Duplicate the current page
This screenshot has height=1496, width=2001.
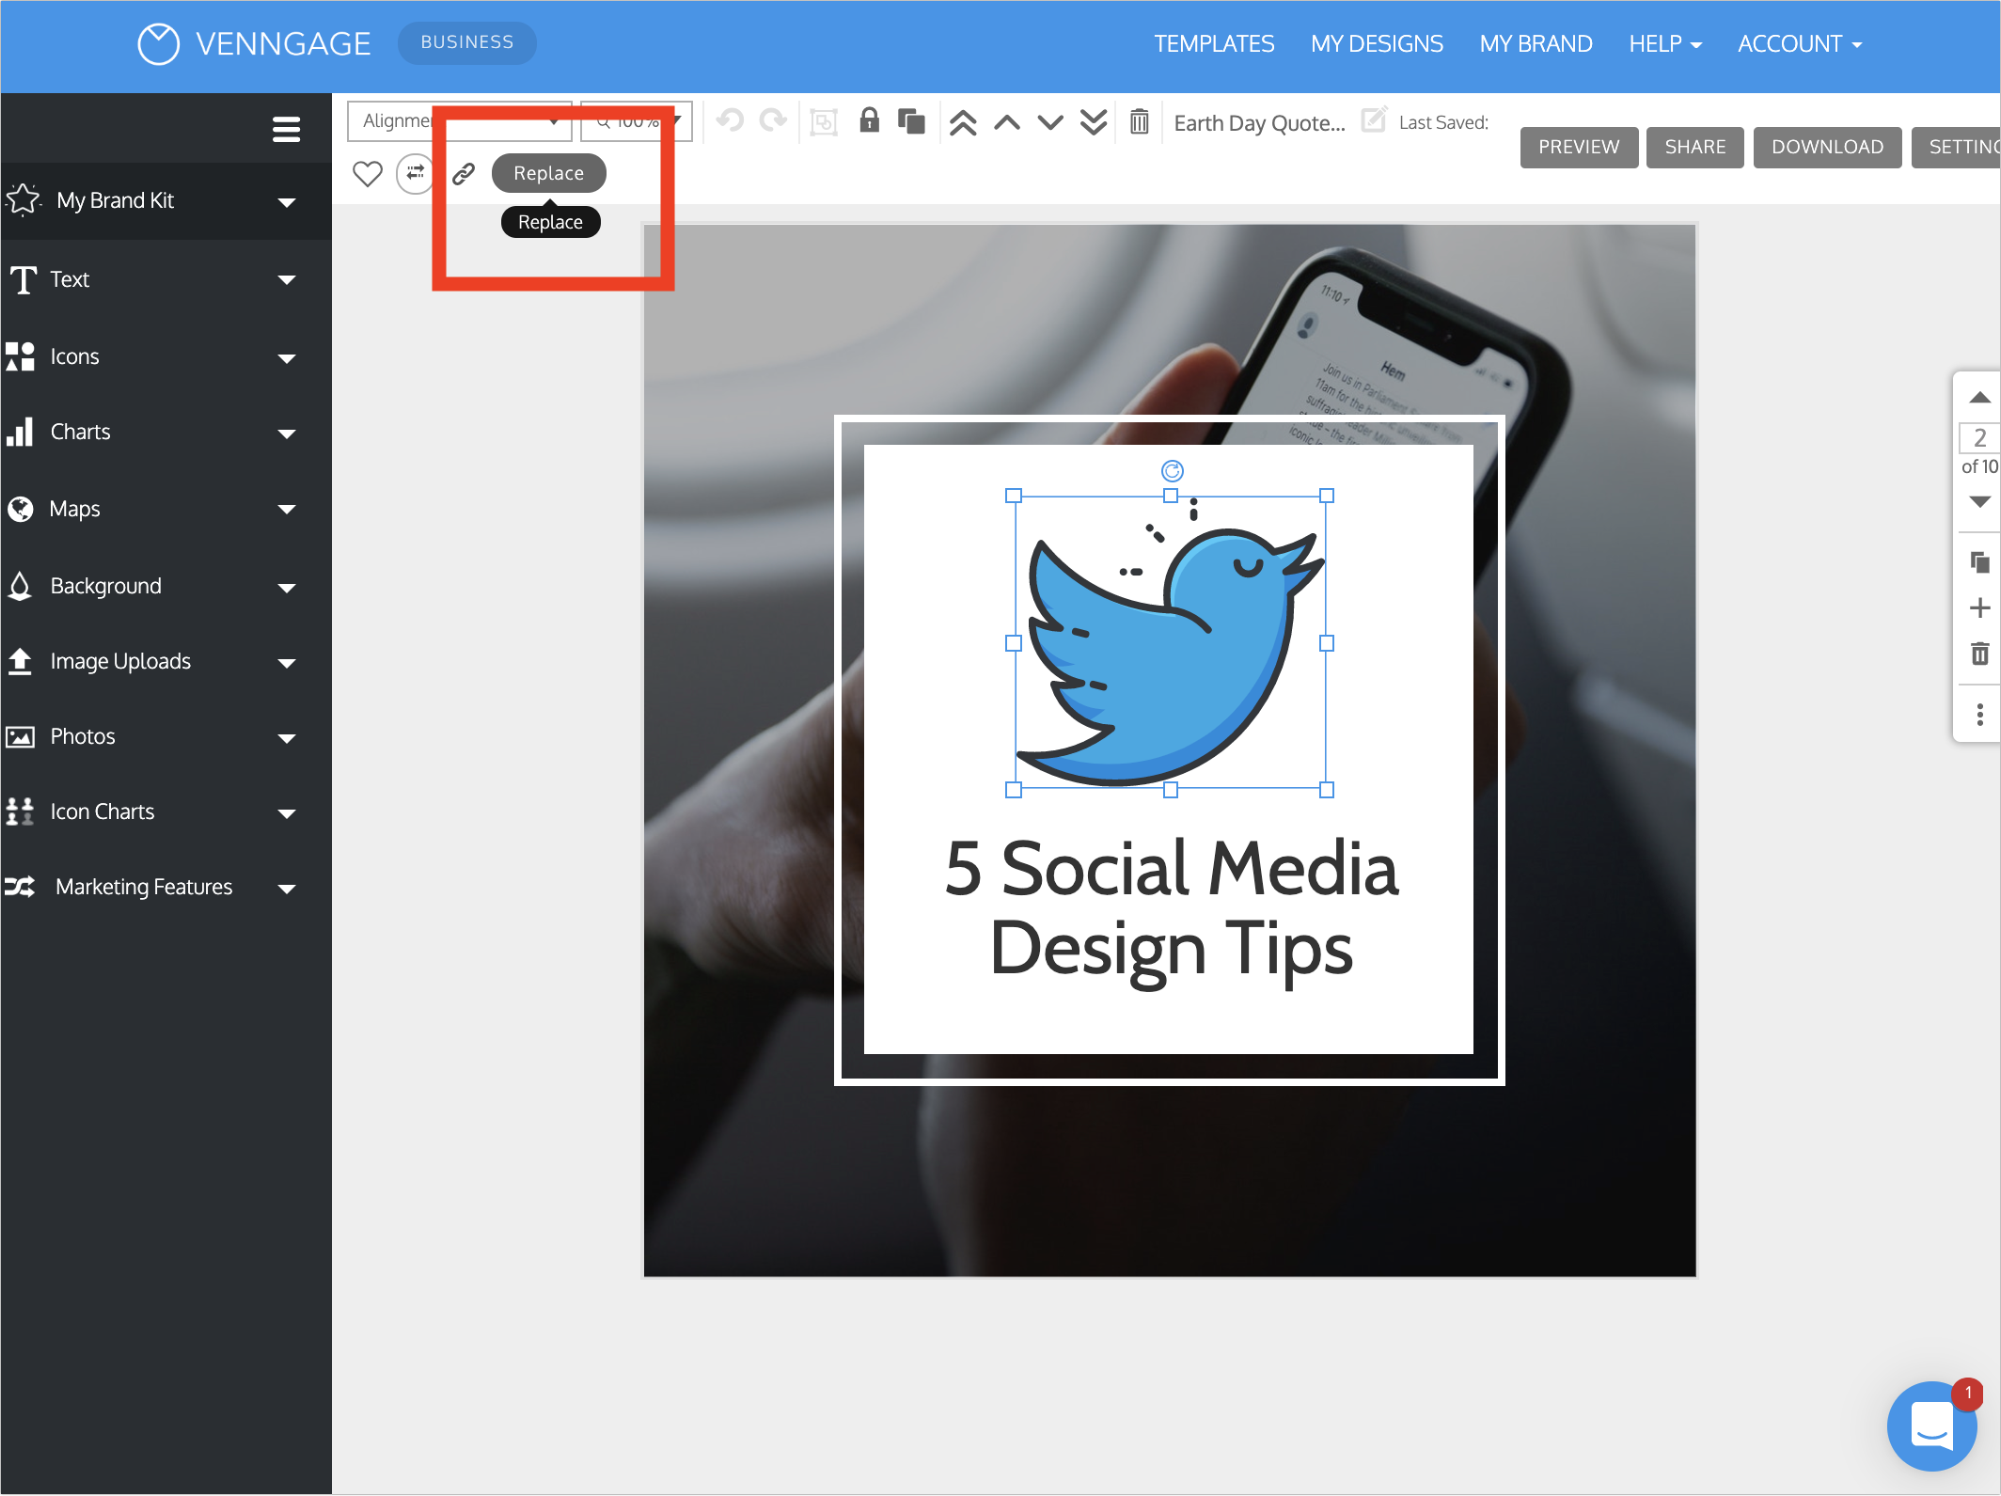pos(1979,562)
